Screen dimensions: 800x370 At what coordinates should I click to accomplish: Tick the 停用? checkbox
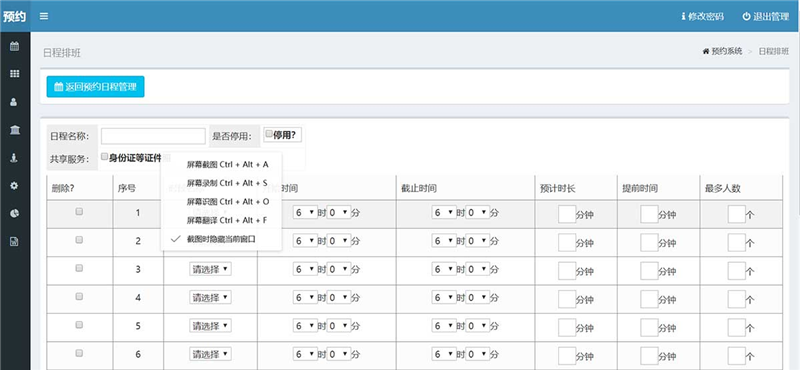tap(269, 134)
